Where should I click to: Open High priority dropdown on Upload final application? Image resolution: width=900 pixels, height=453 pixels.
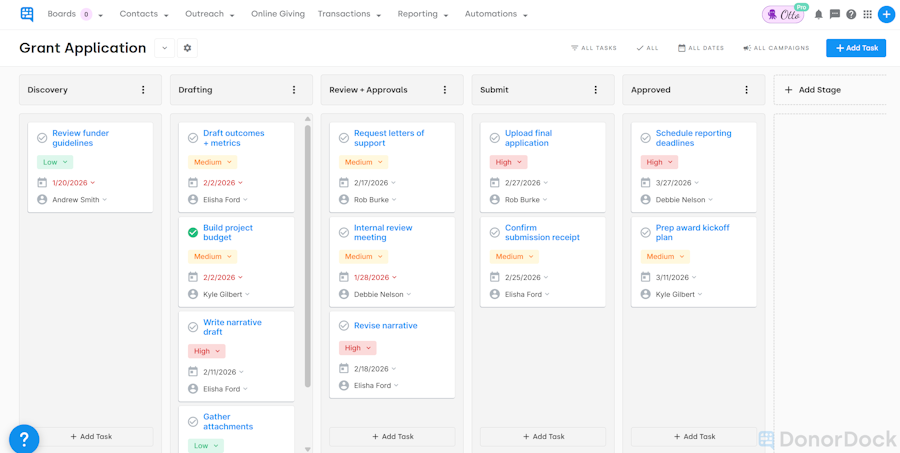(x=509, y=162)
